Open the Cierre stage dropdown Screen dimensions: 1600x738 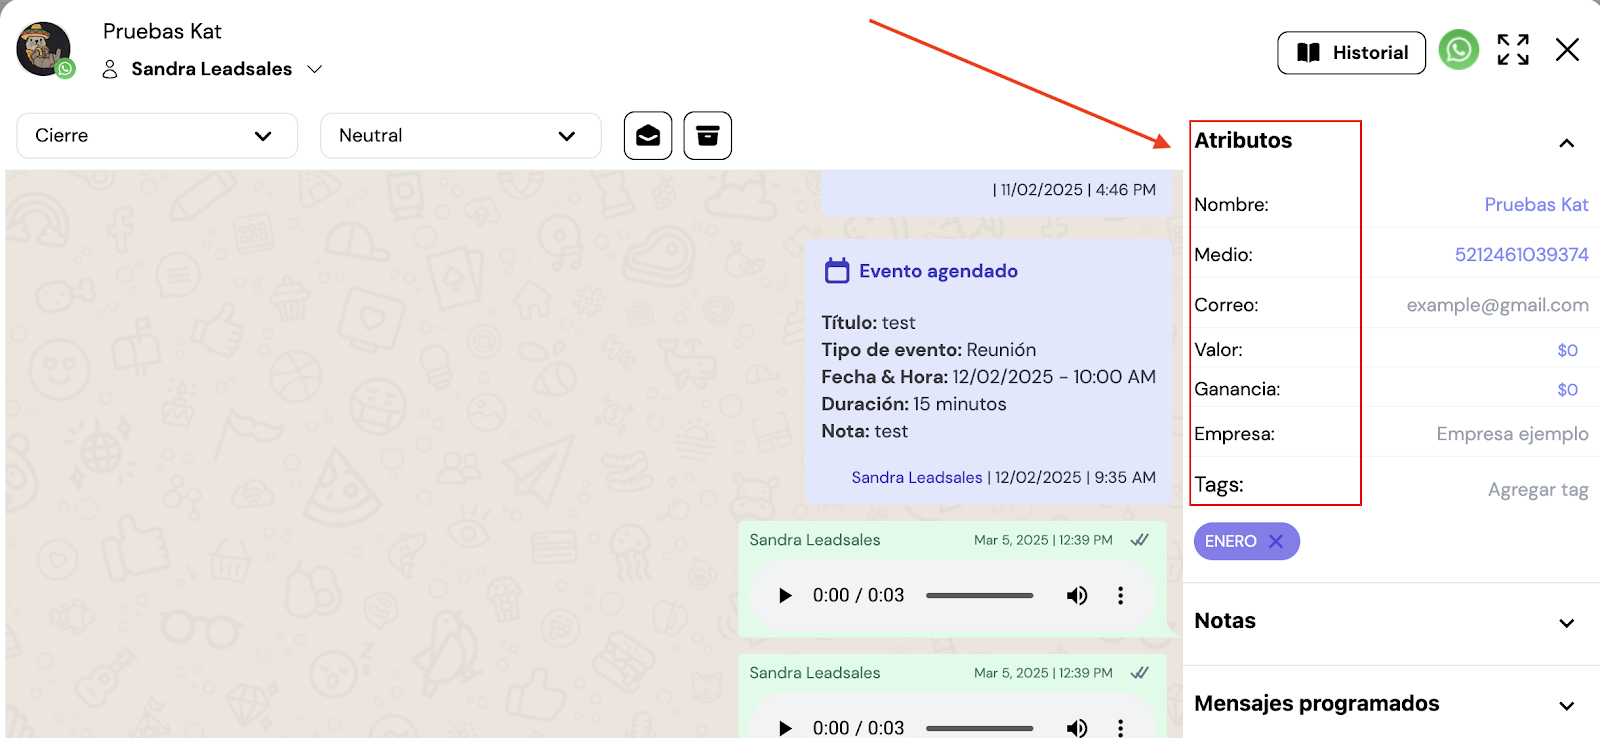[157, 136]
